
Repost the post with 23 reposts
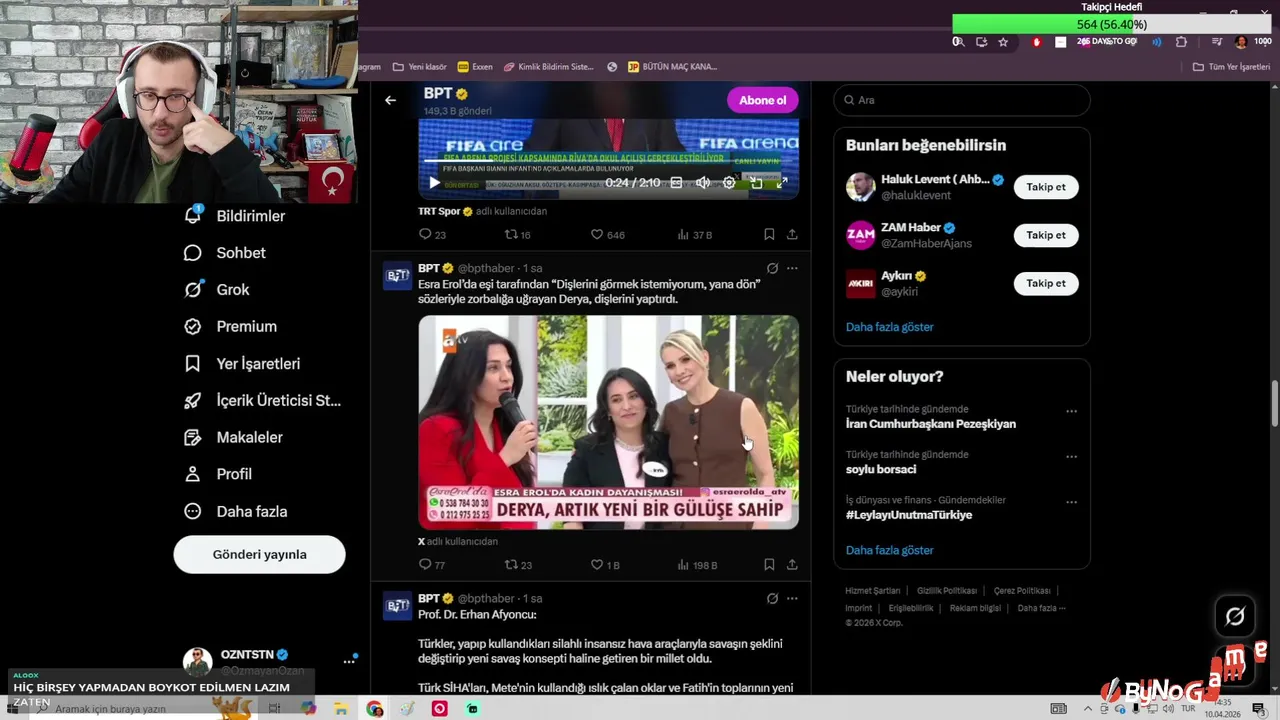coord(517,565)
